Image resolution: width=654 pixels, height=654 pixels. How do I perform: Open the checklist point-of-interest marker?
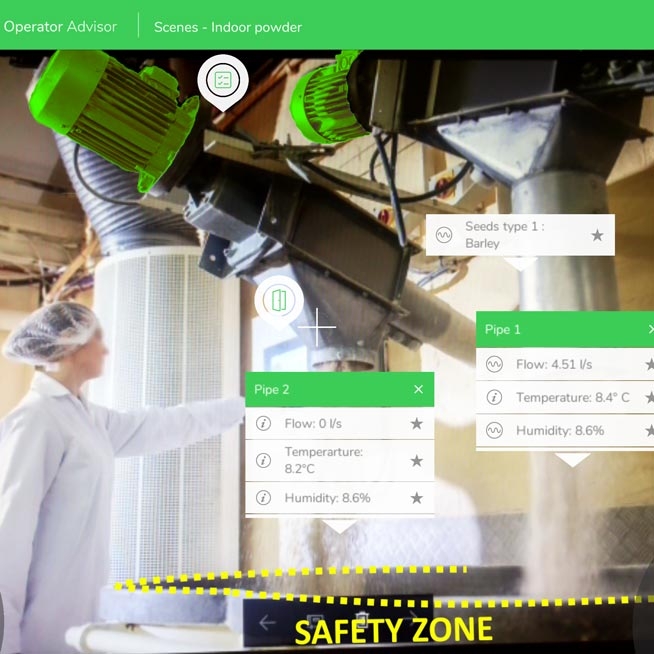(222, 79)
